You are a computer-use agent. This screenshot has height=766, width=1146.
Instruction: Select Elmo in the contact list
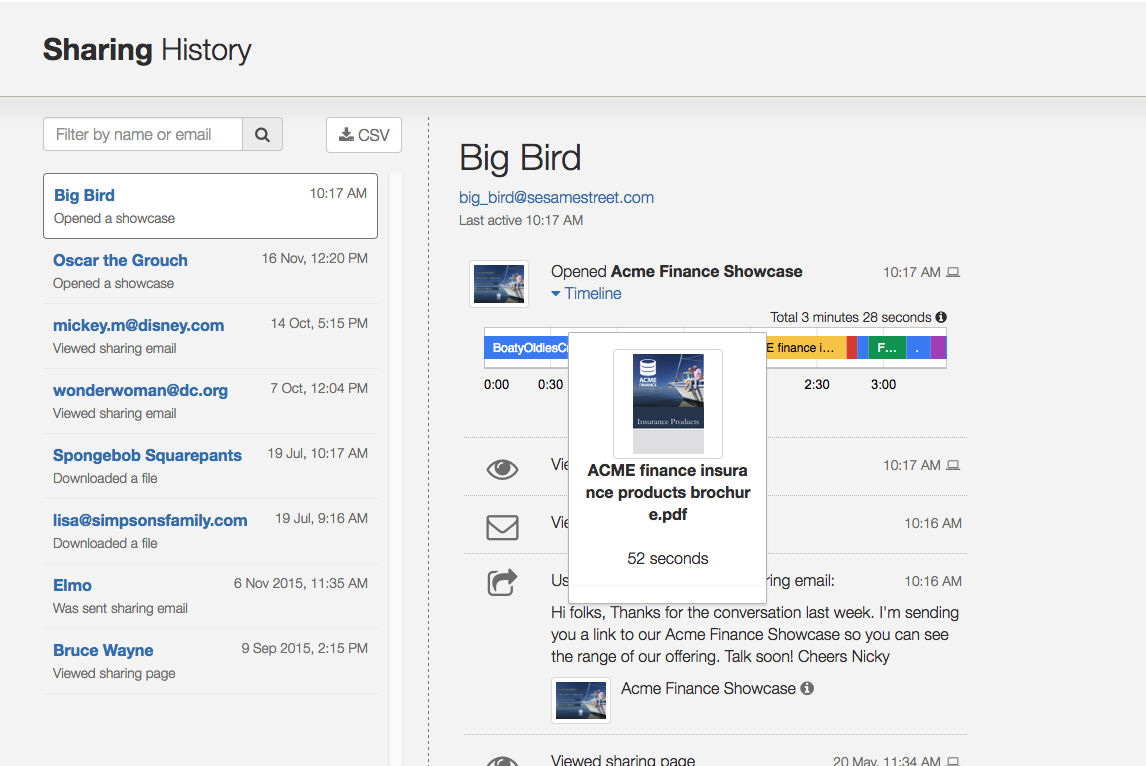click(210, 596)
